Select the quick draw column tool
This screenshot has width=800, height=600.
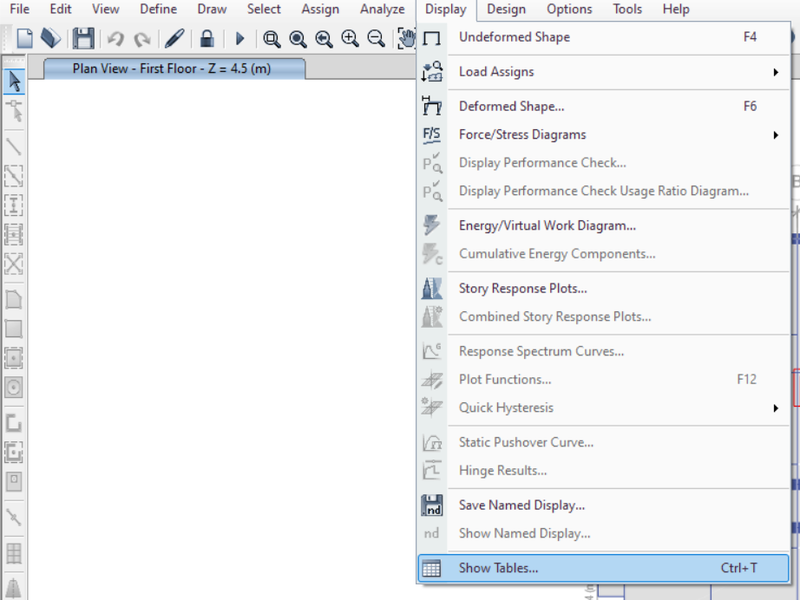point(14,205)
